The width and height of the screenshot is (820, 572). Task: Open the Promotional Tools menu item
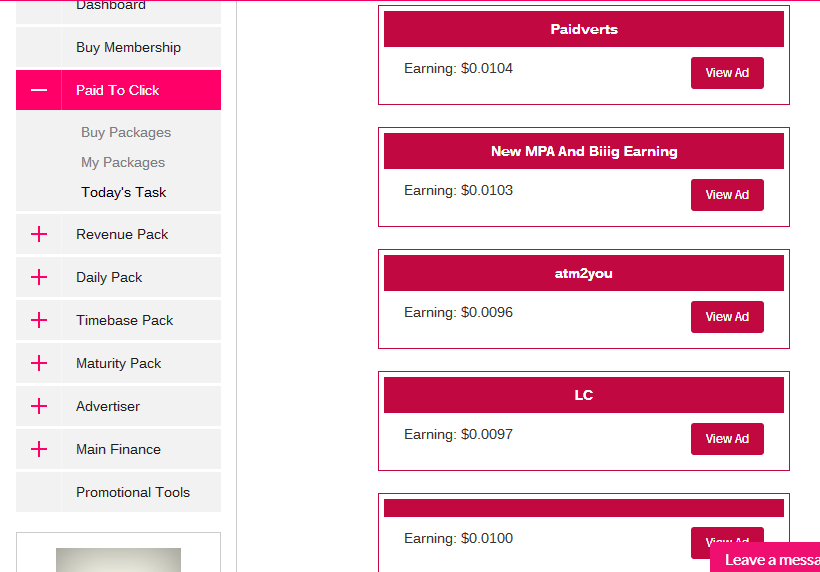pyautogui.click(x=132, y=492)
